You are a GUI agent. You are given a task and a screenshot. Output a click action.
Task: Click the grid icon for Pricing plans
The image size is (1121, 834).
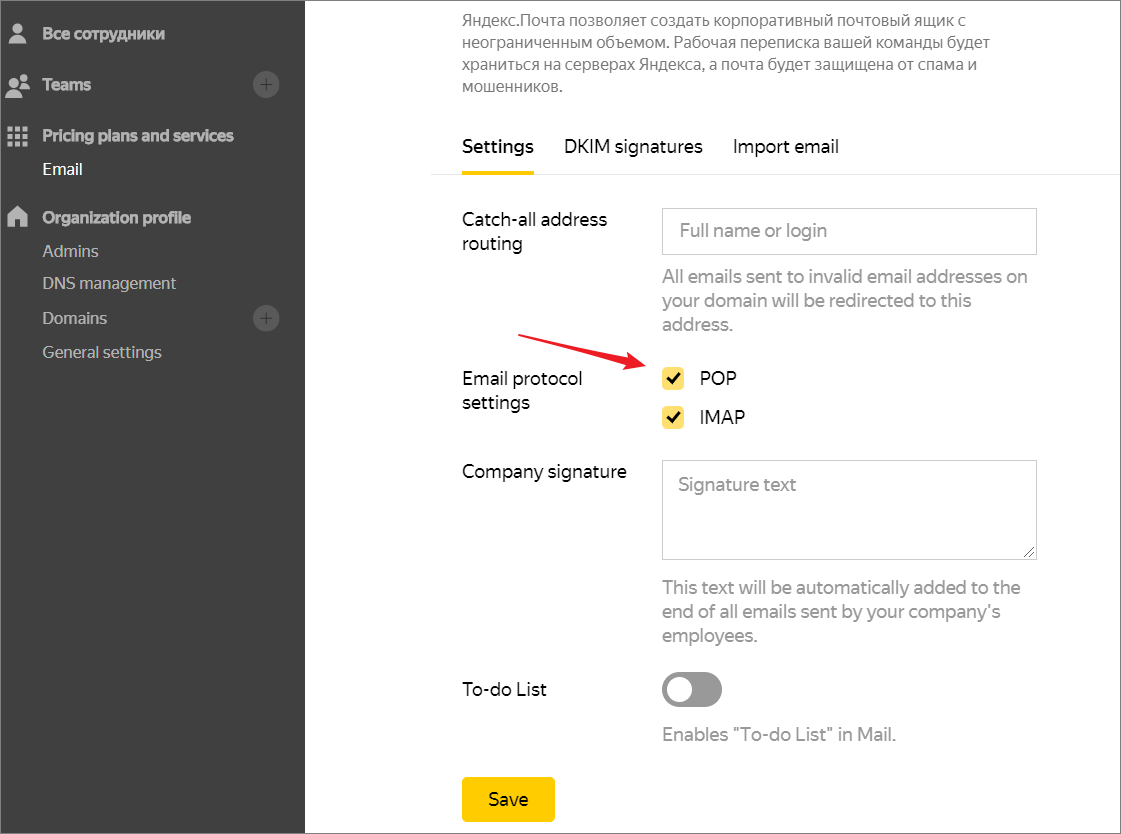(x=17, y=136)
